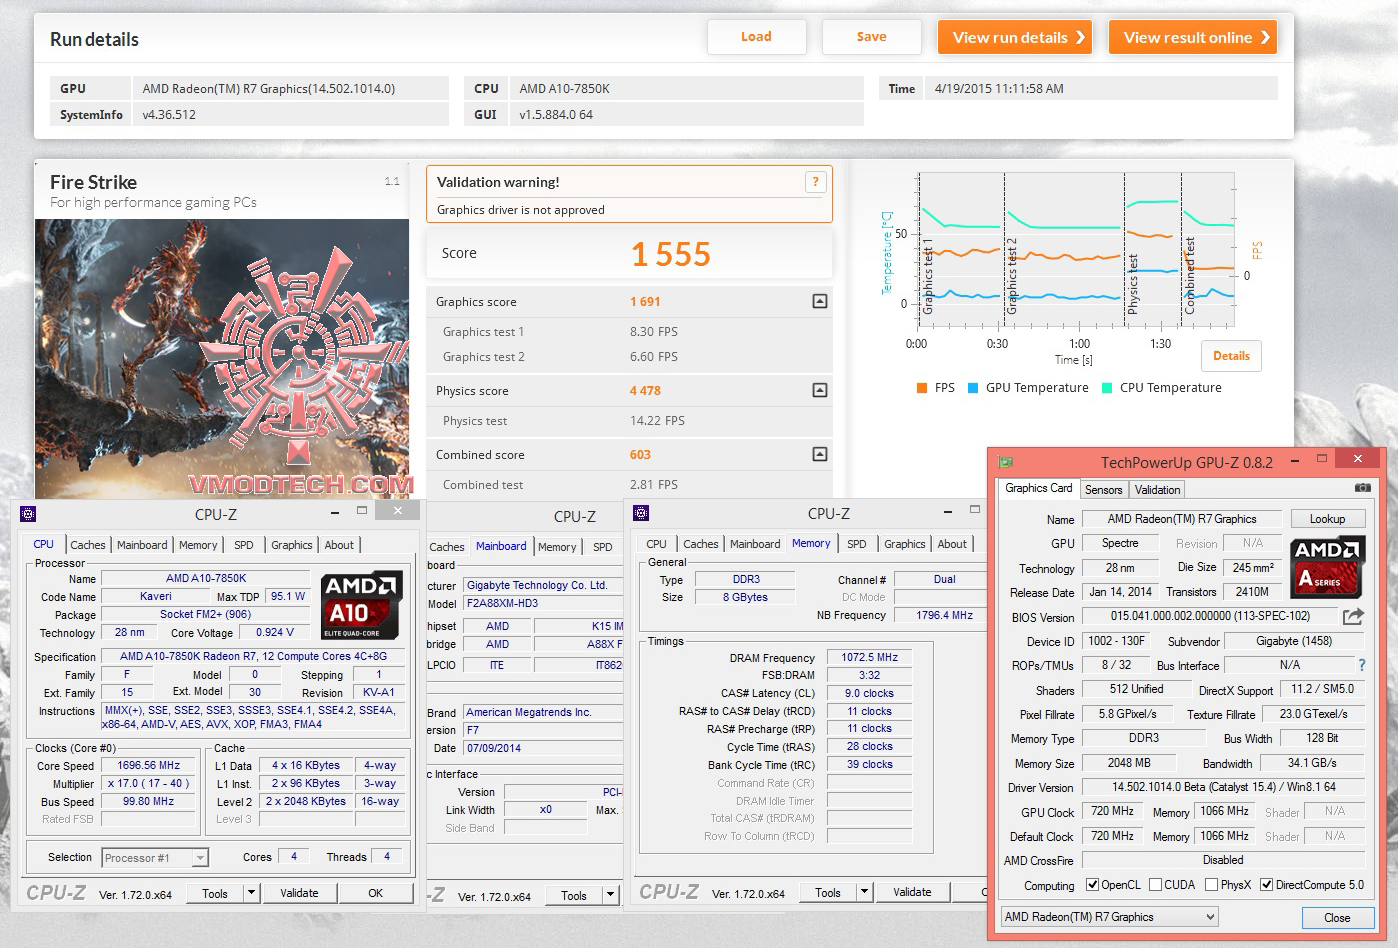1398x948 pixels.
Task: Open Tools dropdown arrow in CPU-Z mainboard window
Action: tap(611, 895)
